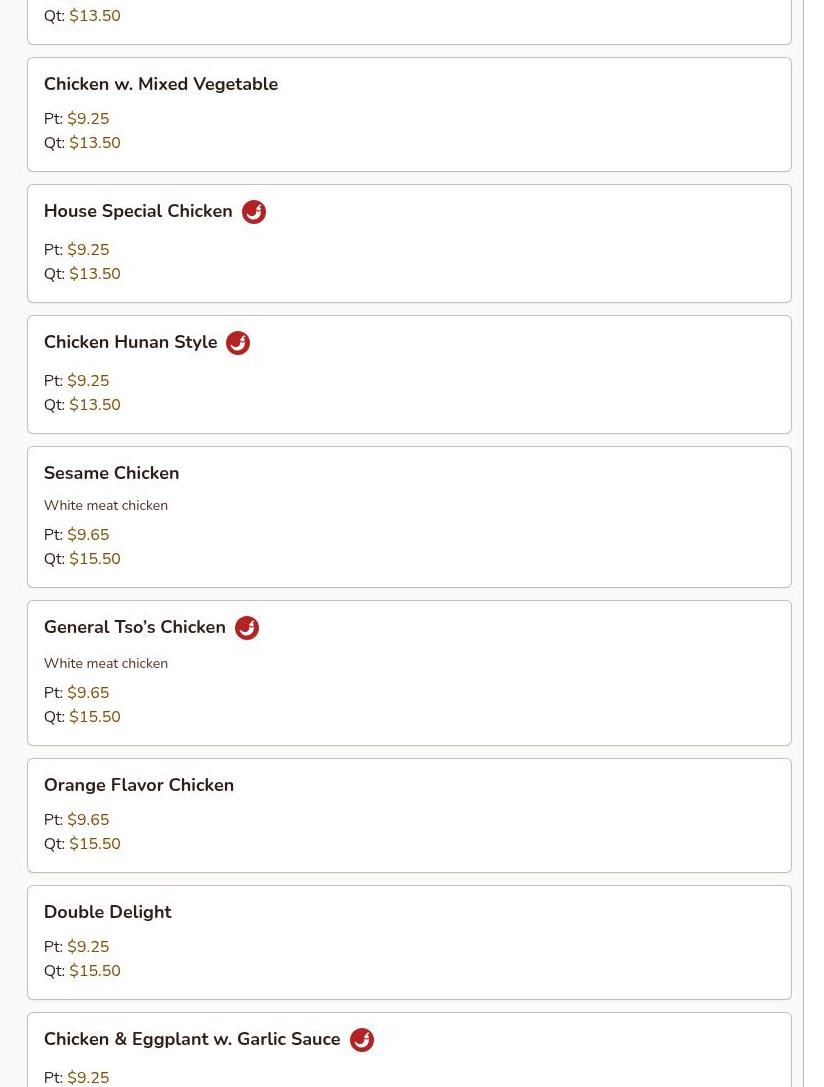Click the spicy pepper icon for Chicken Hunan Style

238,343
